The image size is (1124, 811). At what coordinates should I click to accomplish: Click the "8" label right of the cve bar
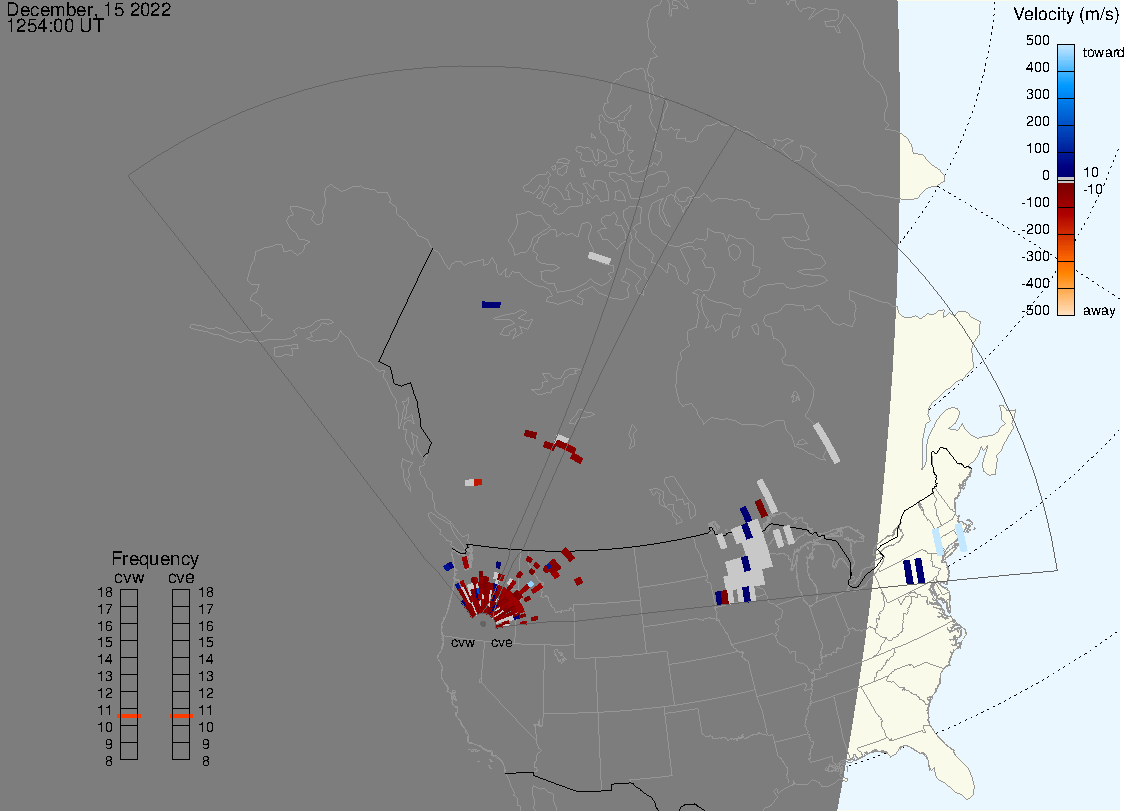point(206,761)
